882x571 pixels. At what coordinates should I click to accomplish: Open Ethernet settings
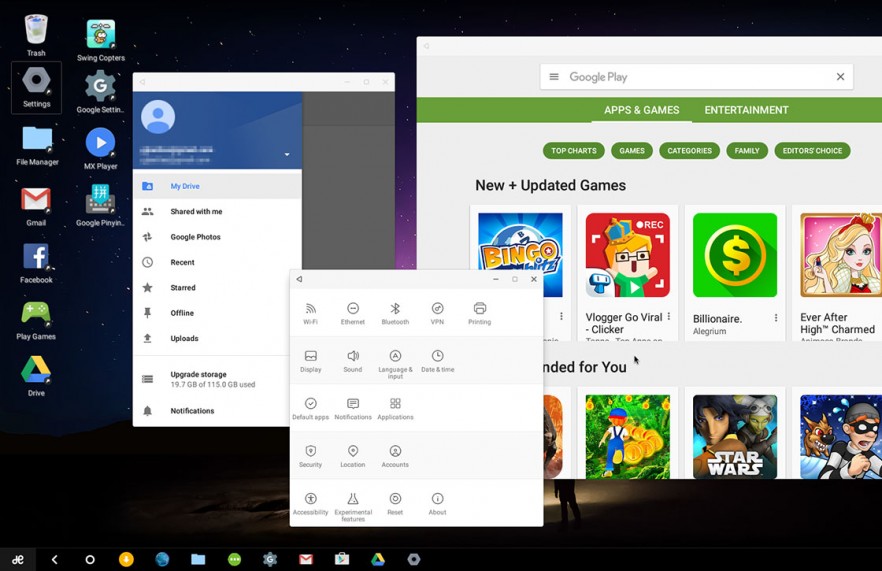(353, 313)
